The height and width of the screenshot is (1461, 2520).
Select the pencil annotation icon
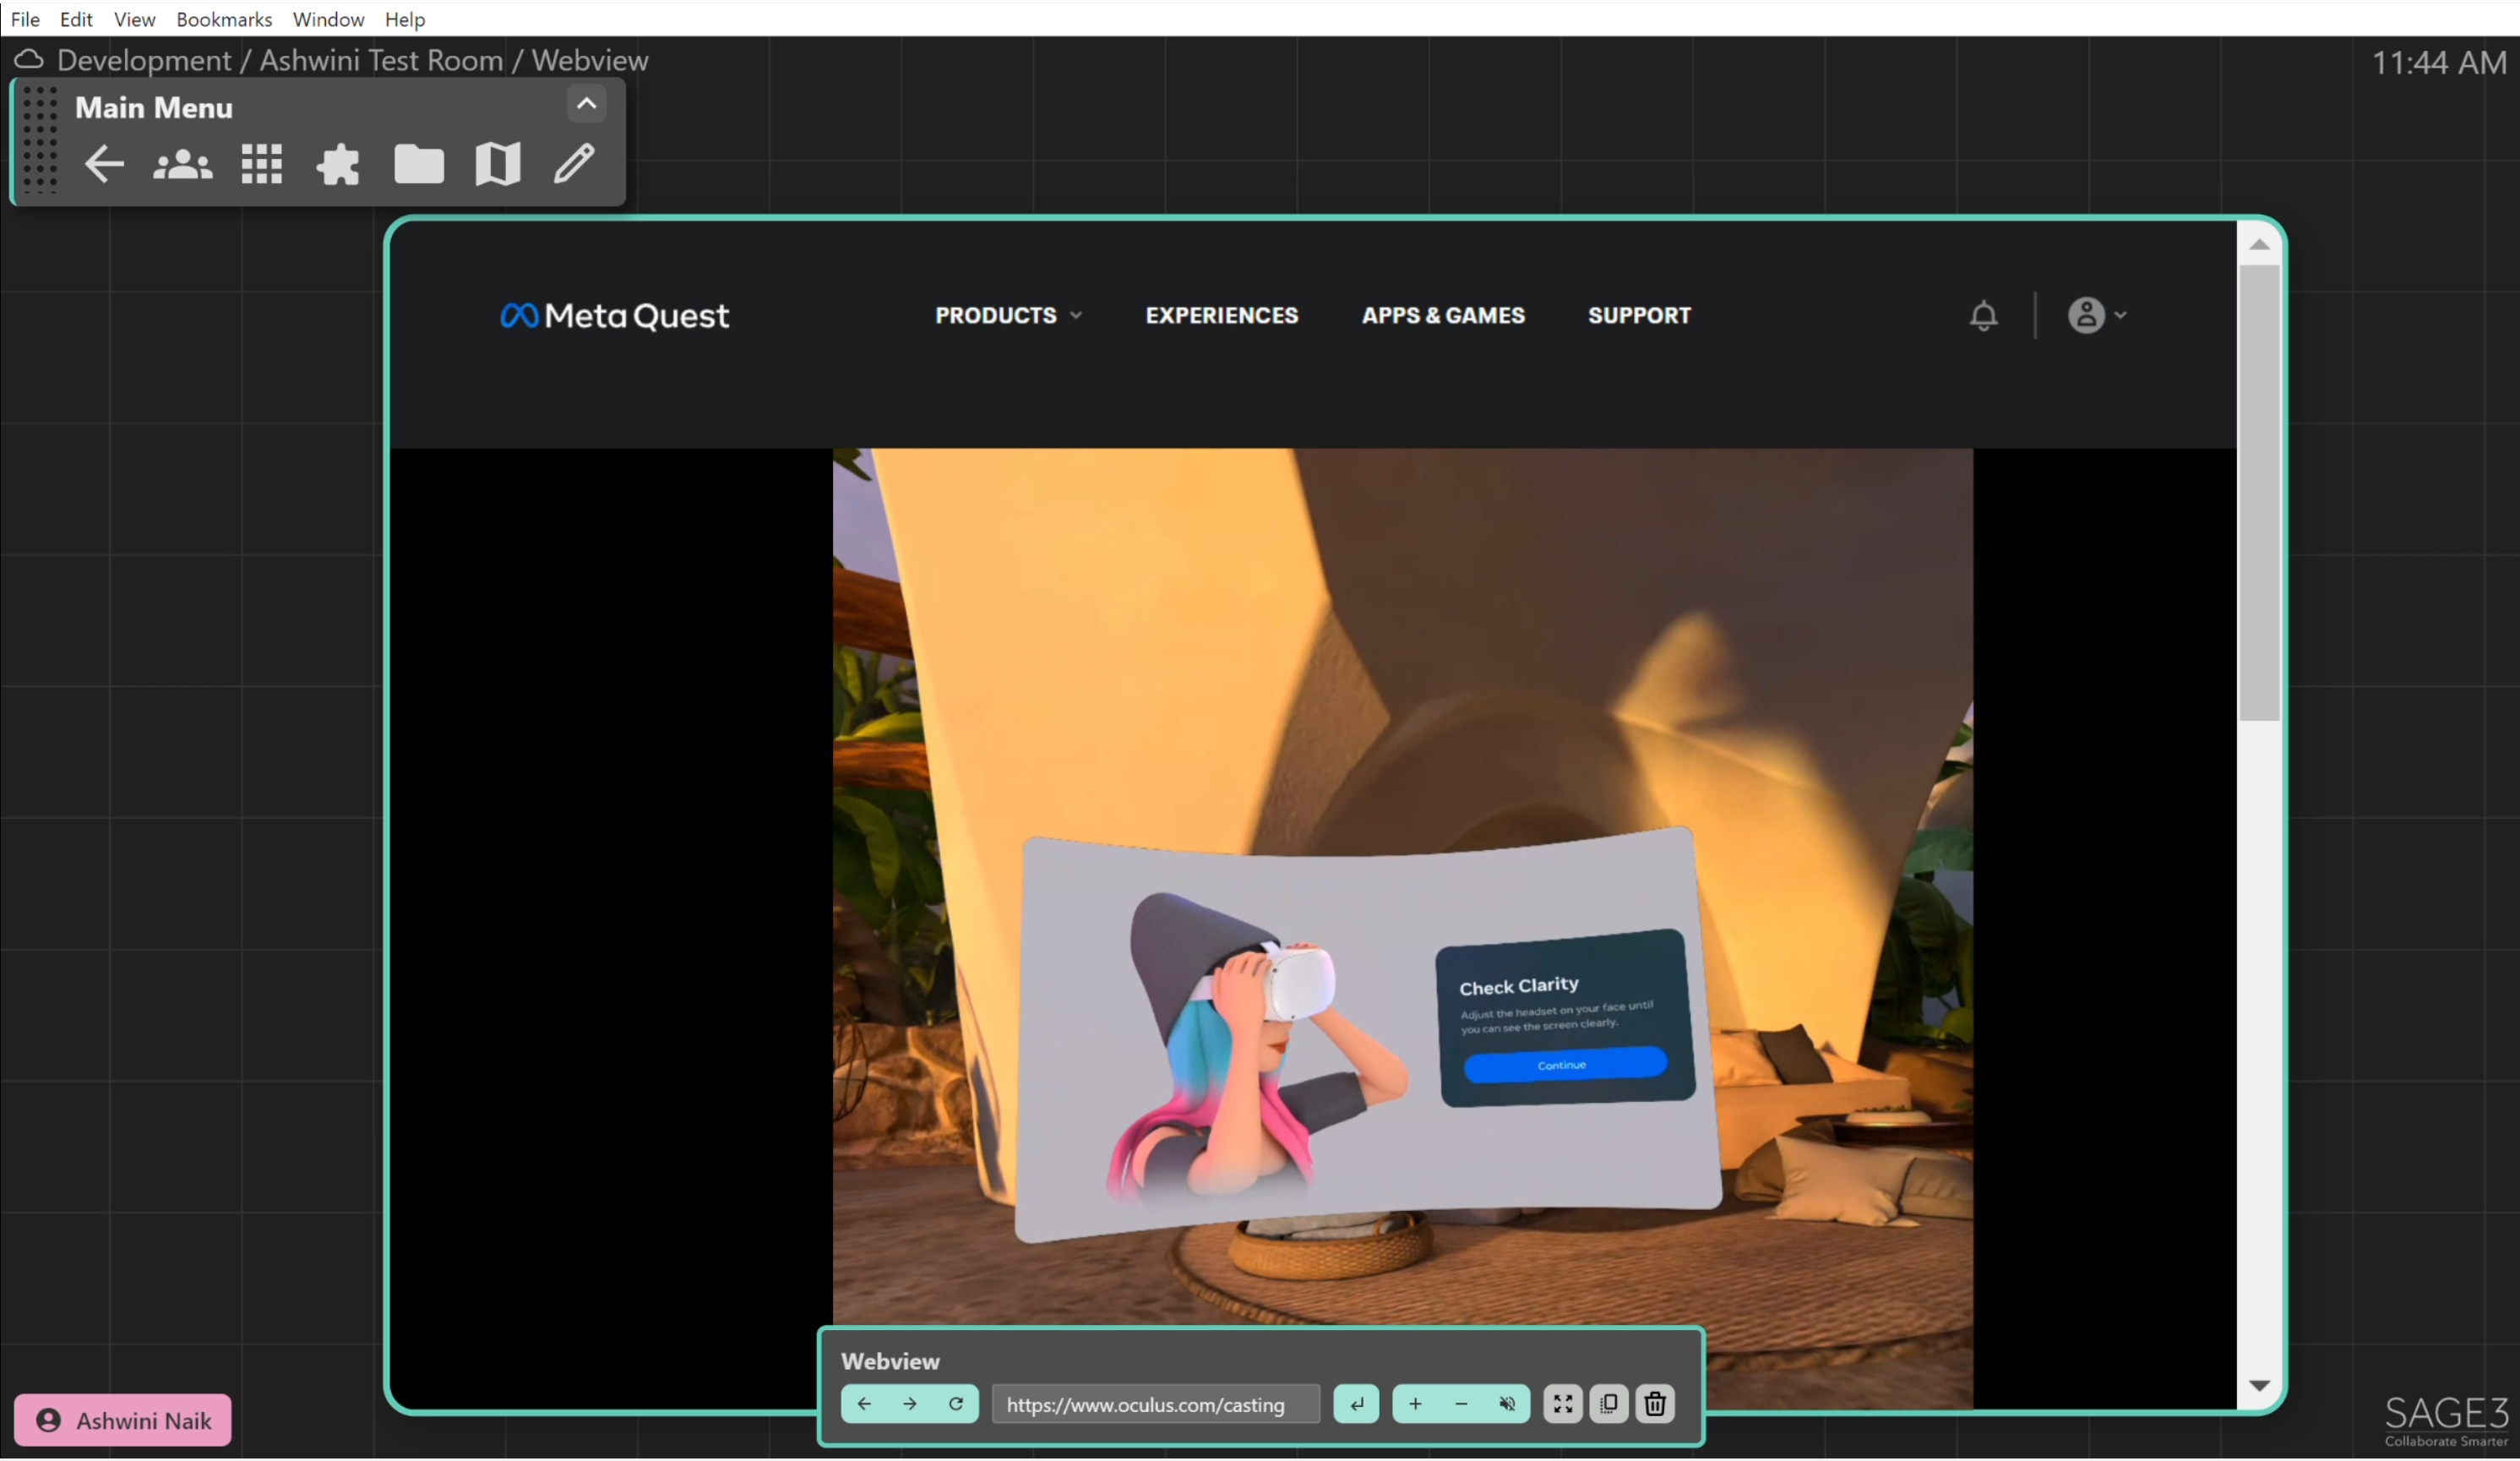(x=574, y=163)
